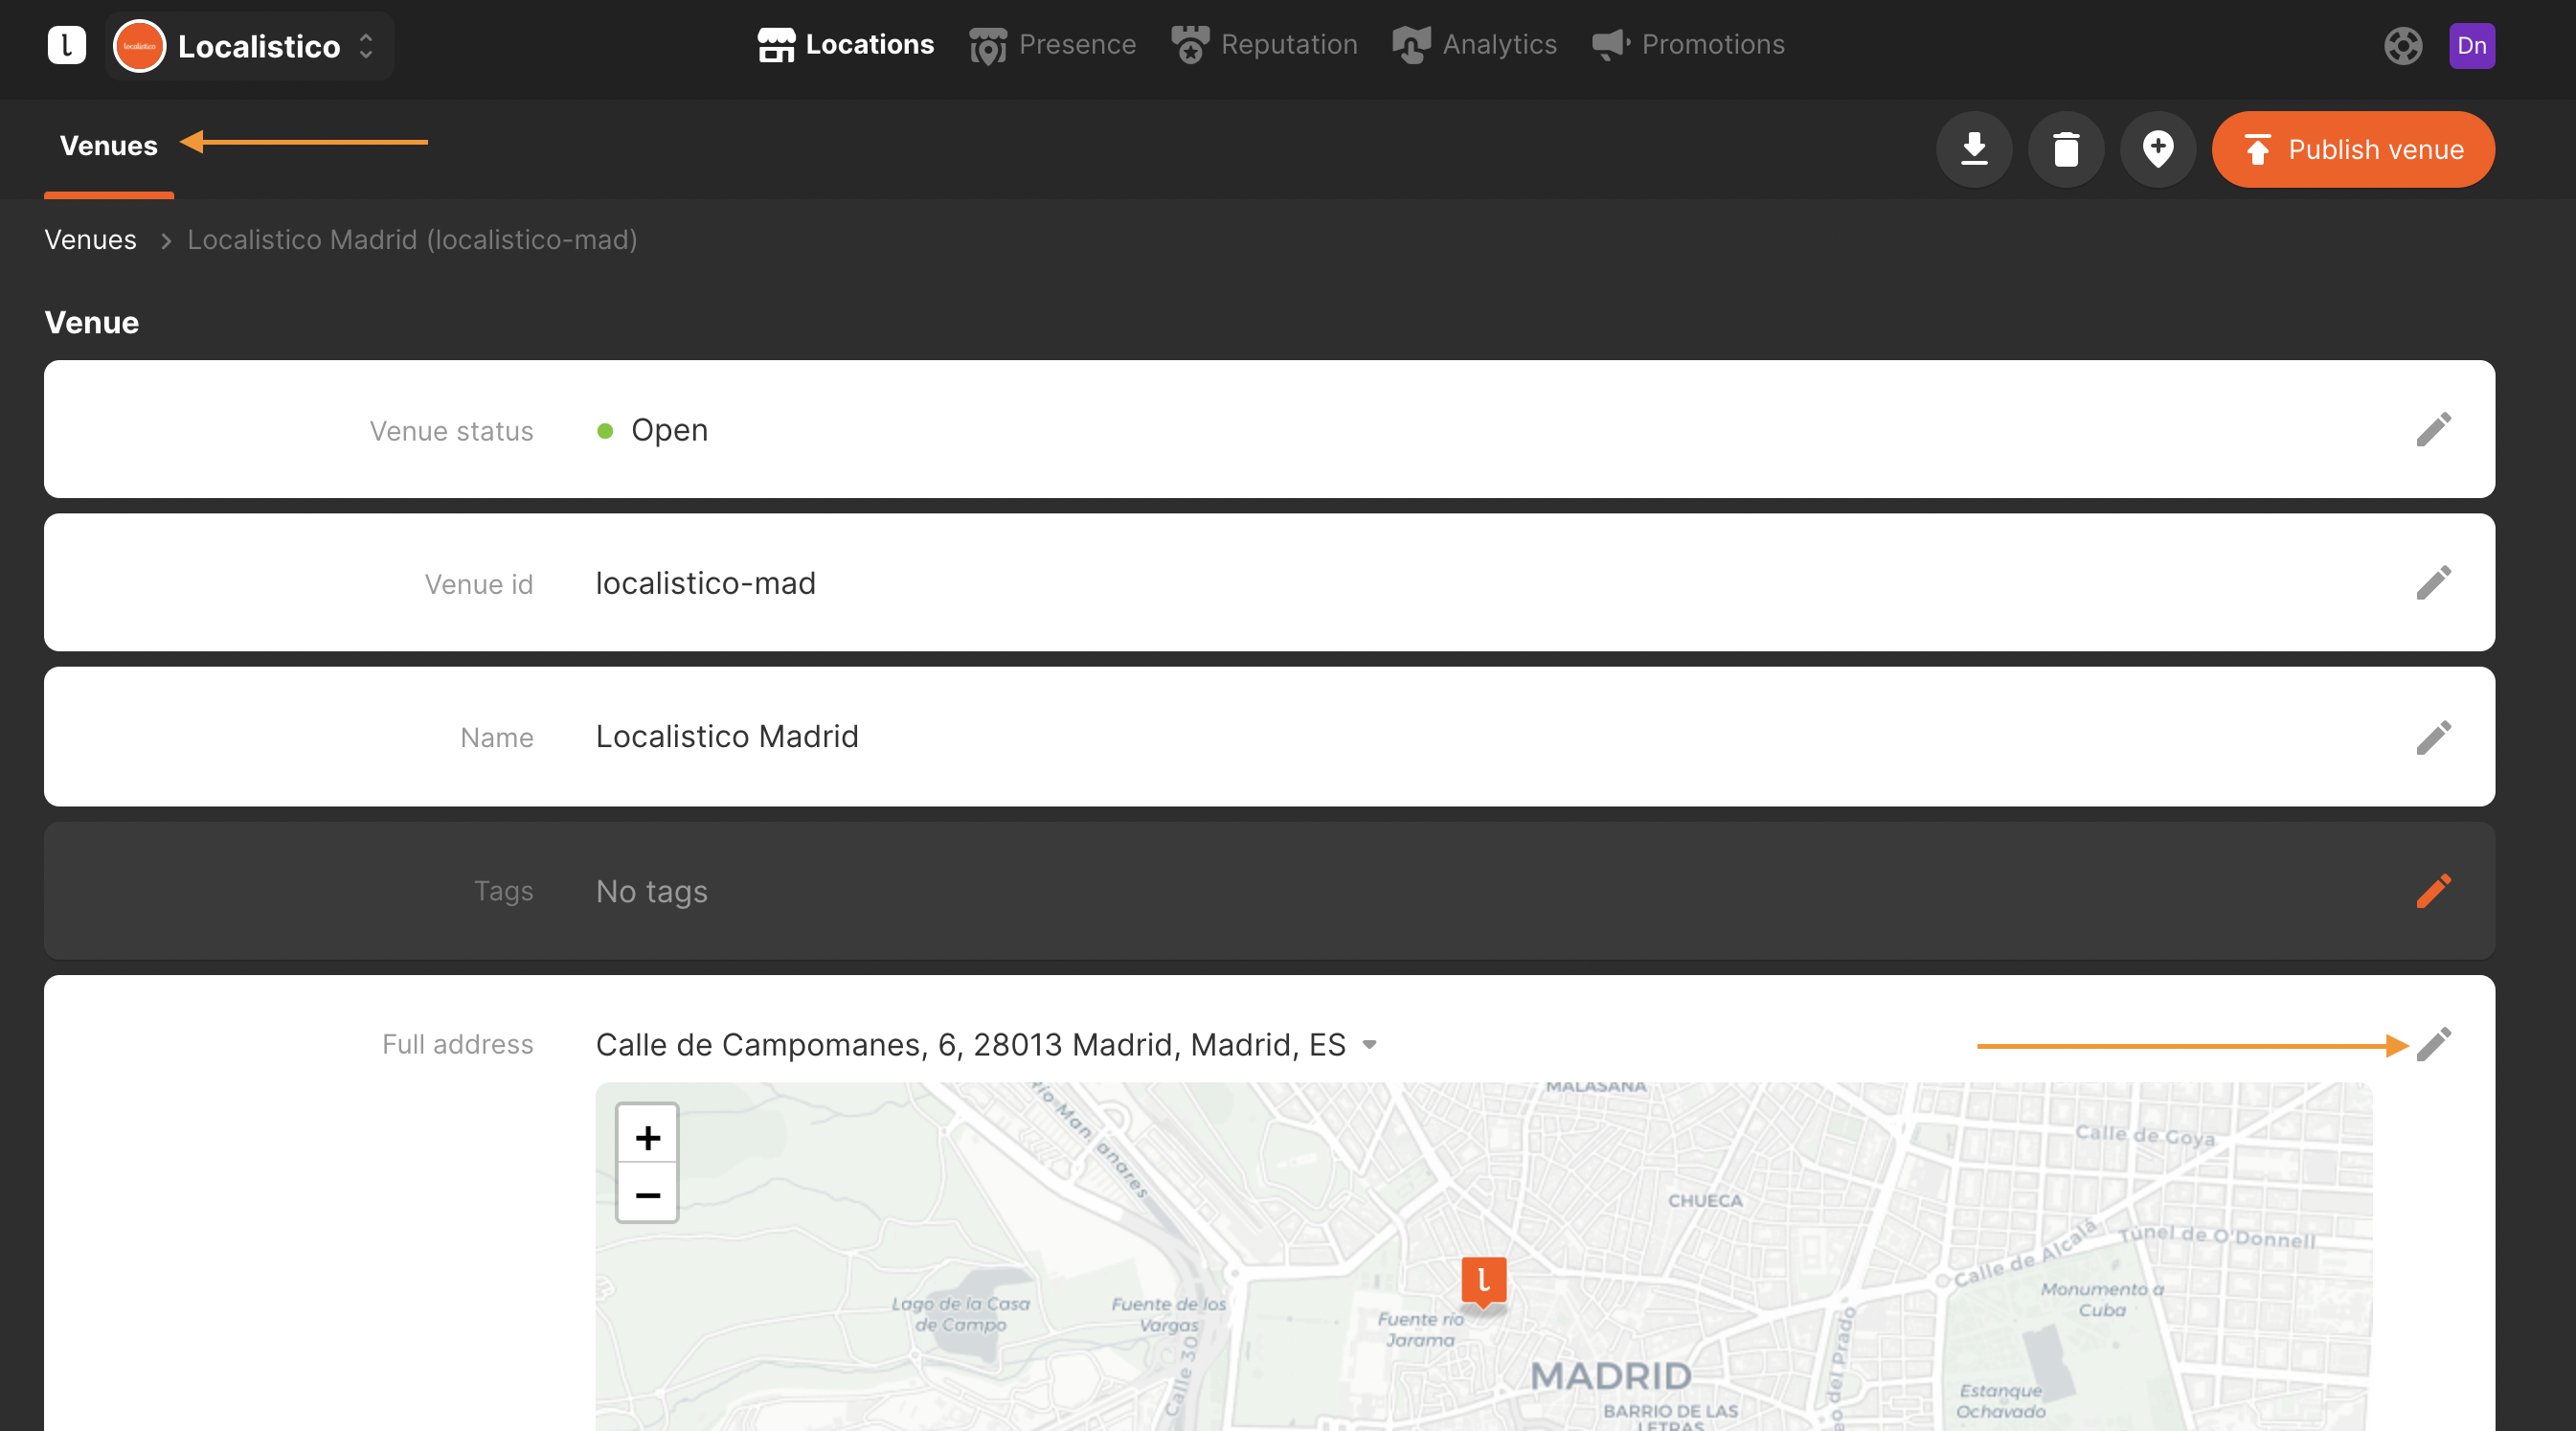The height and width of the screenshot is (1431, 2576).
Task: Edit the Tags field
Action: [2434, 891]
